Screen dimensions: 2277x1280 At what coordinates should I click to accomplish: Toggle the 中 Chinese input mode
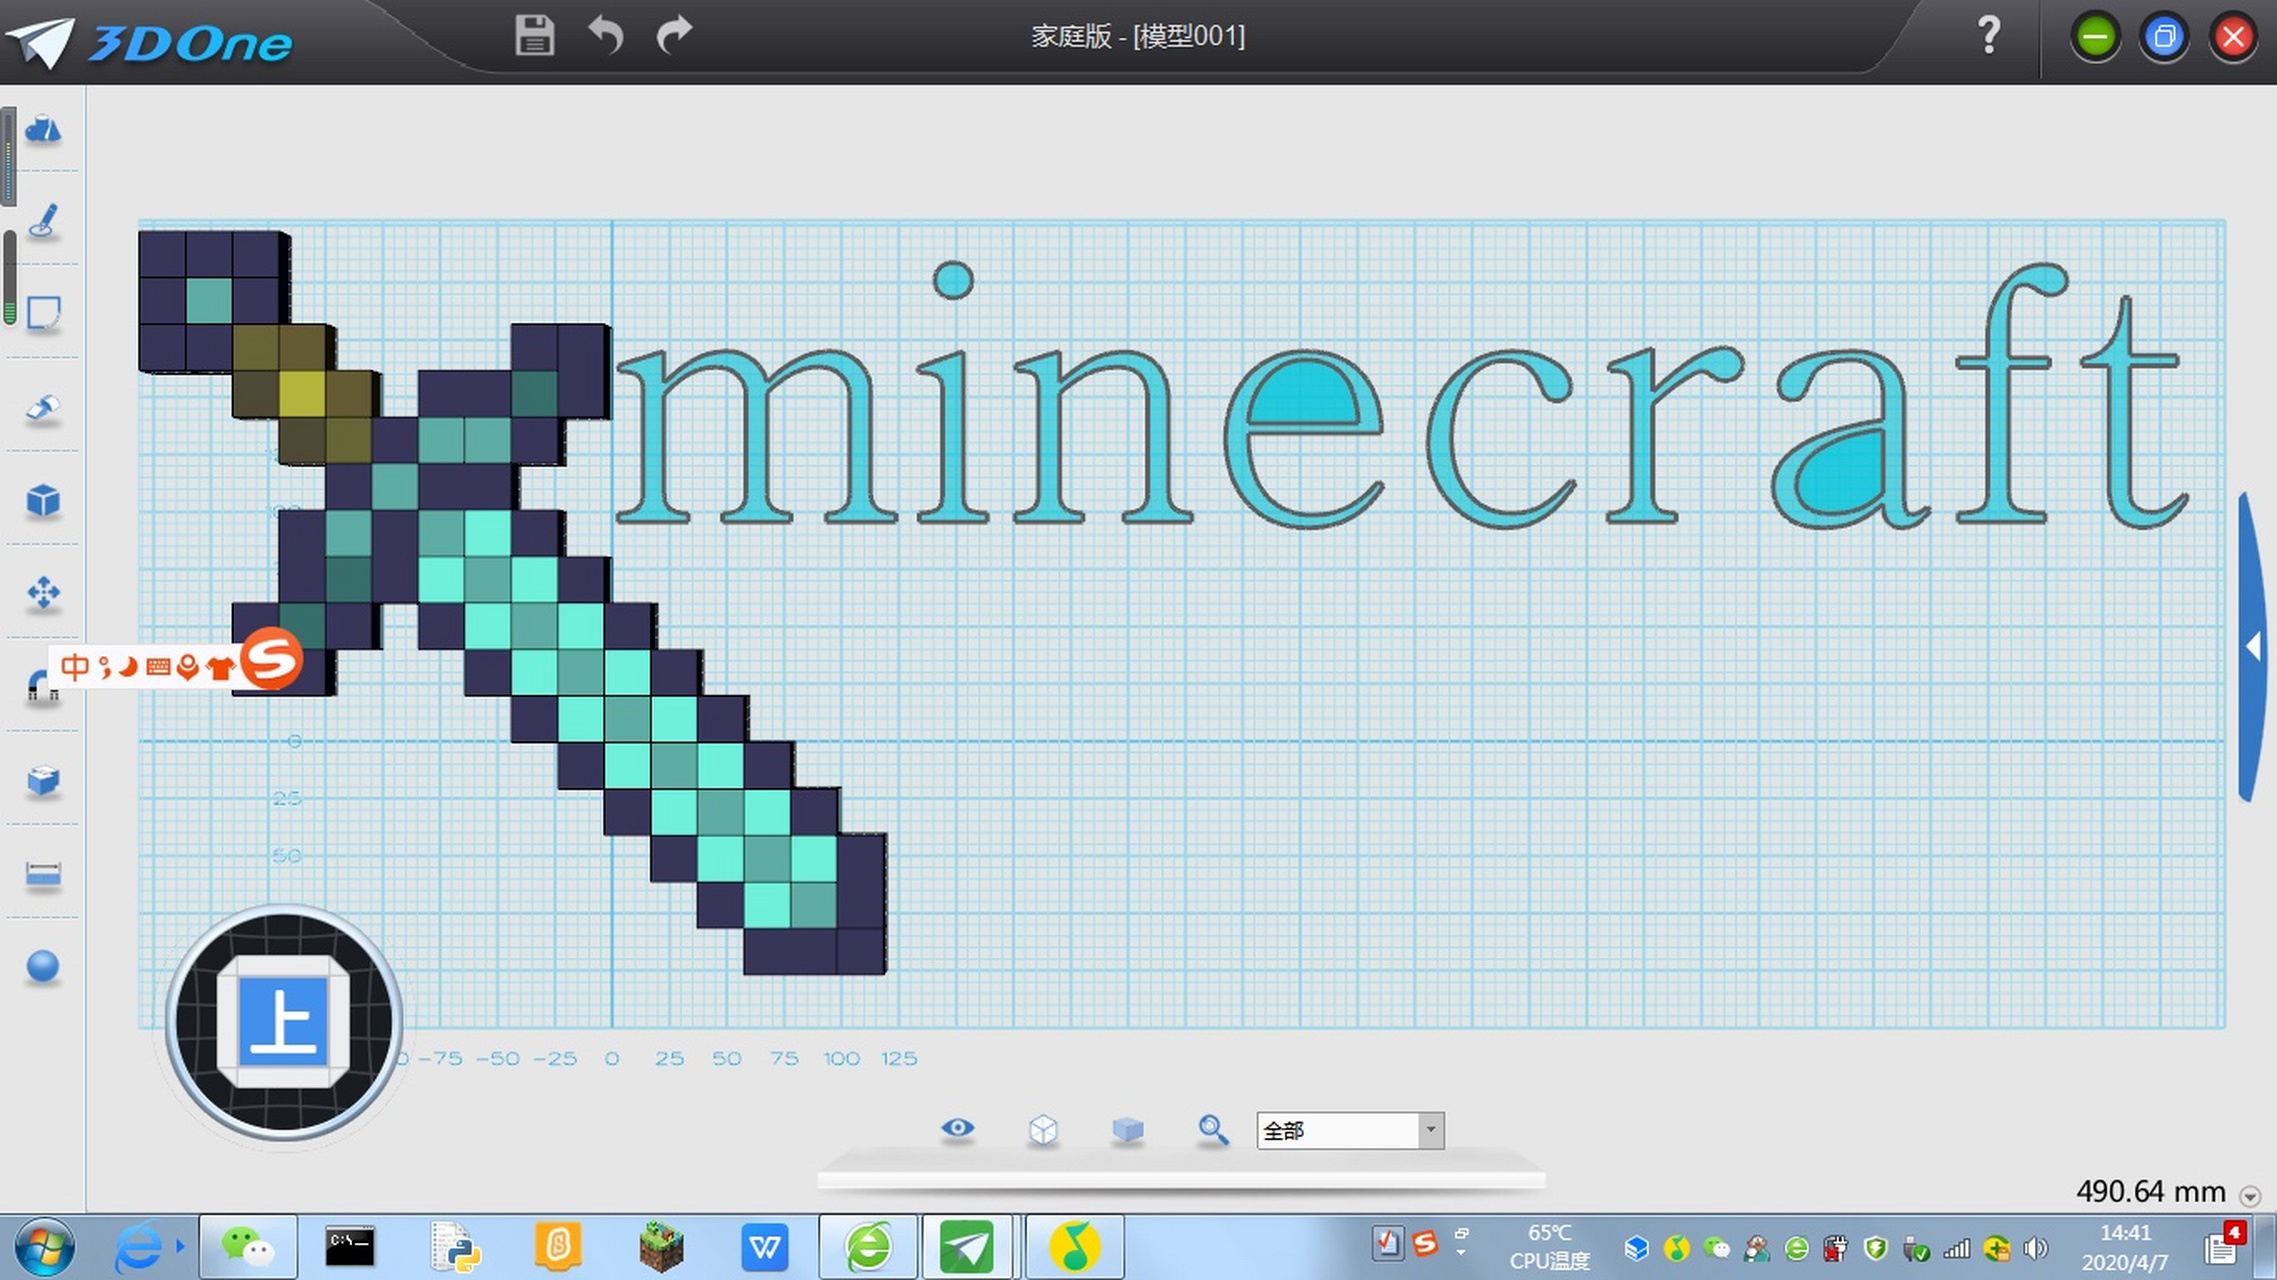[75, 667]
